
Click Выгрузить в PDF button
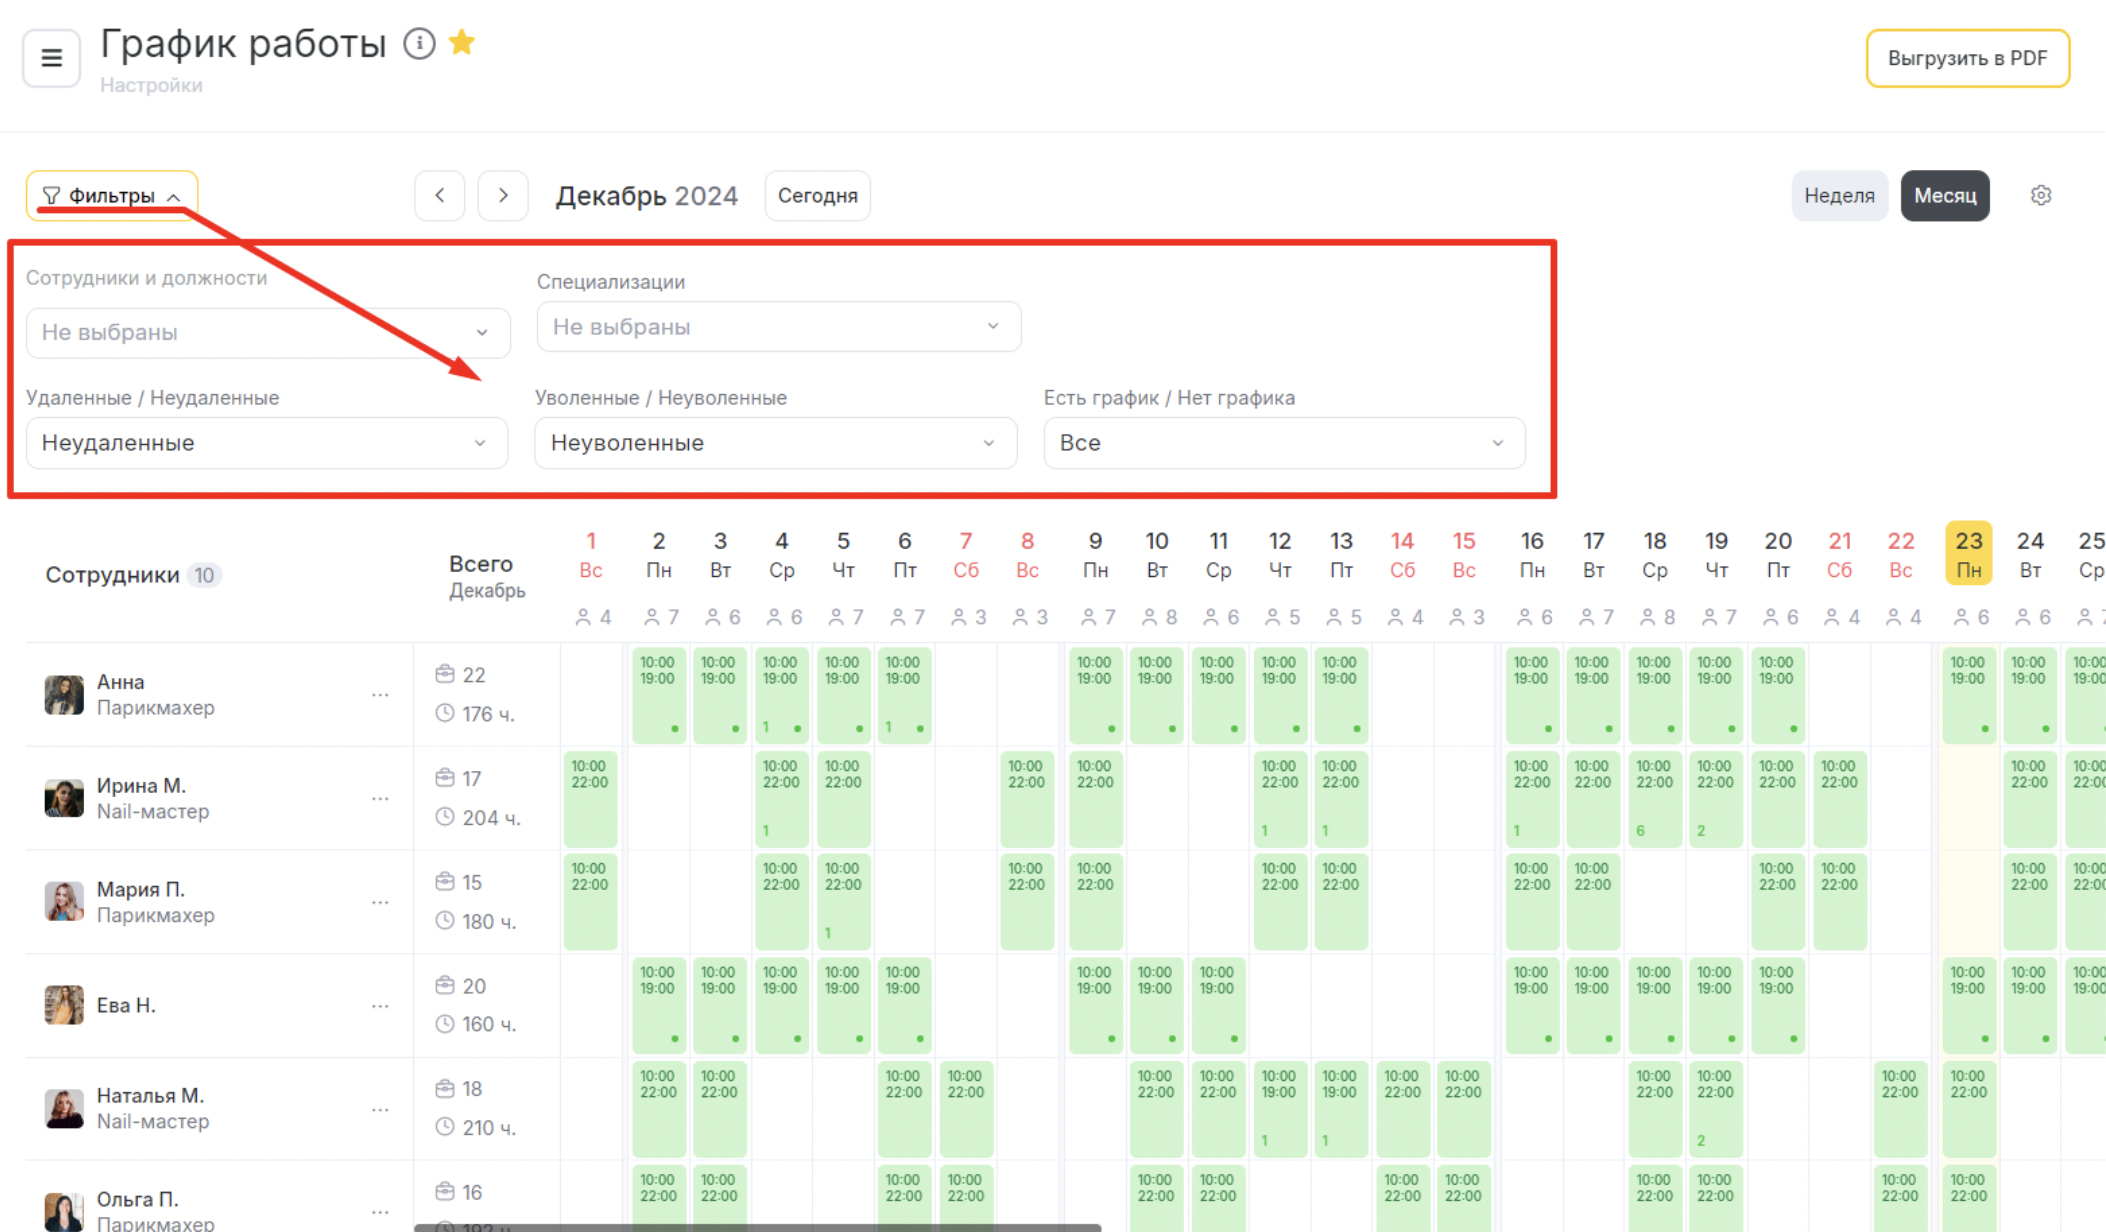click(x=1967, y=59)
